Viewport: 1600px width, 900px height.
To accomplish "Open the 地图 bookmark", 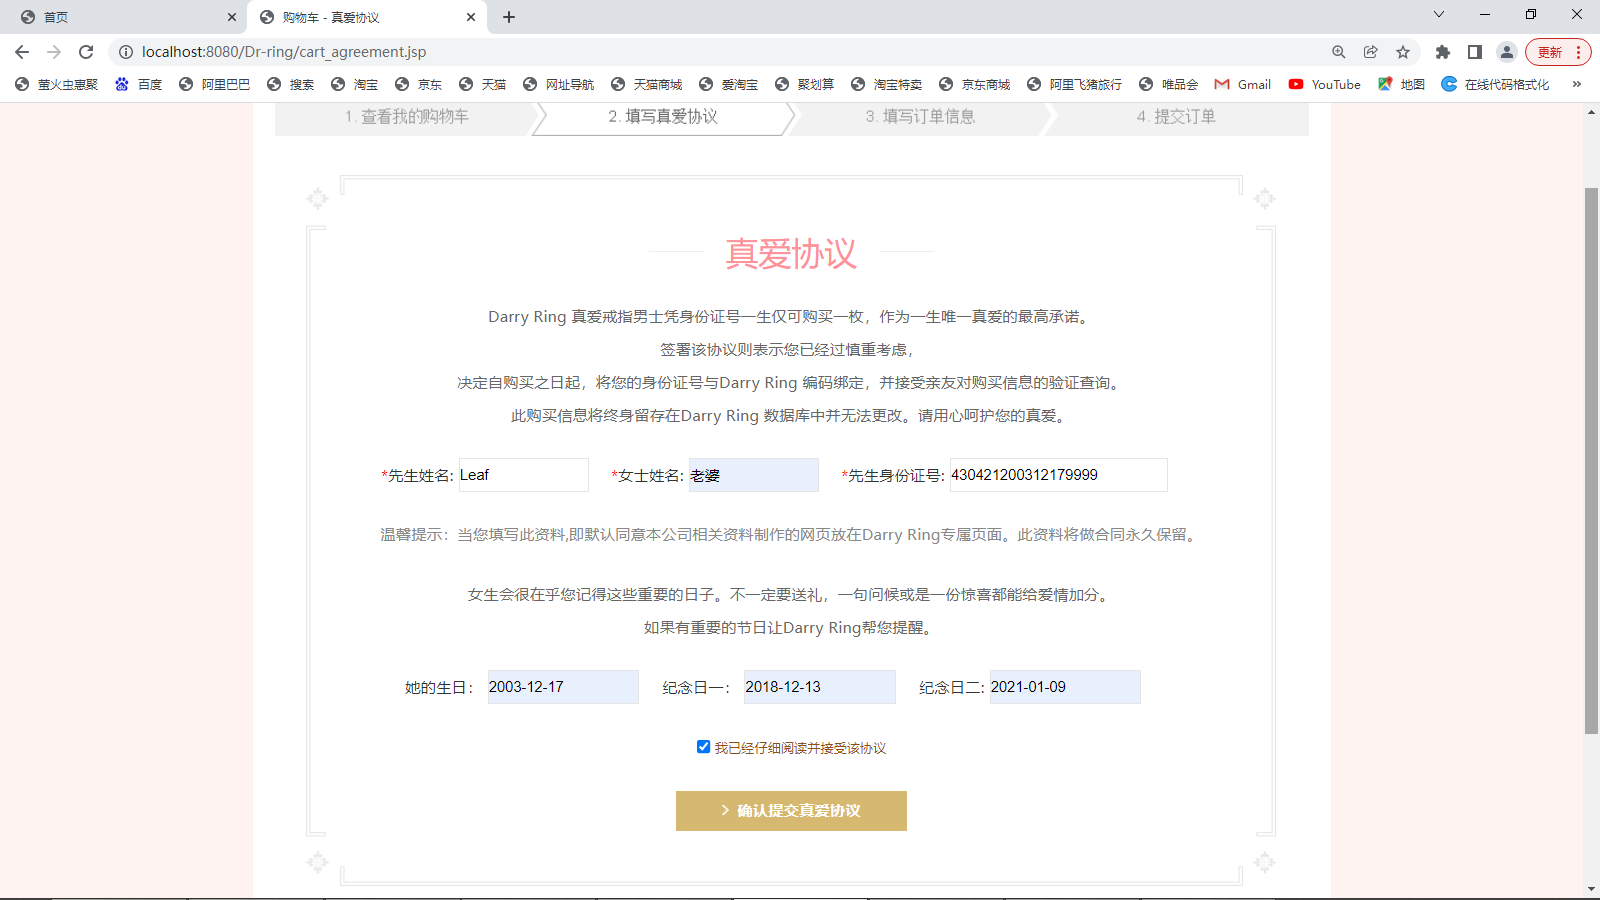I will [1401, 85].
